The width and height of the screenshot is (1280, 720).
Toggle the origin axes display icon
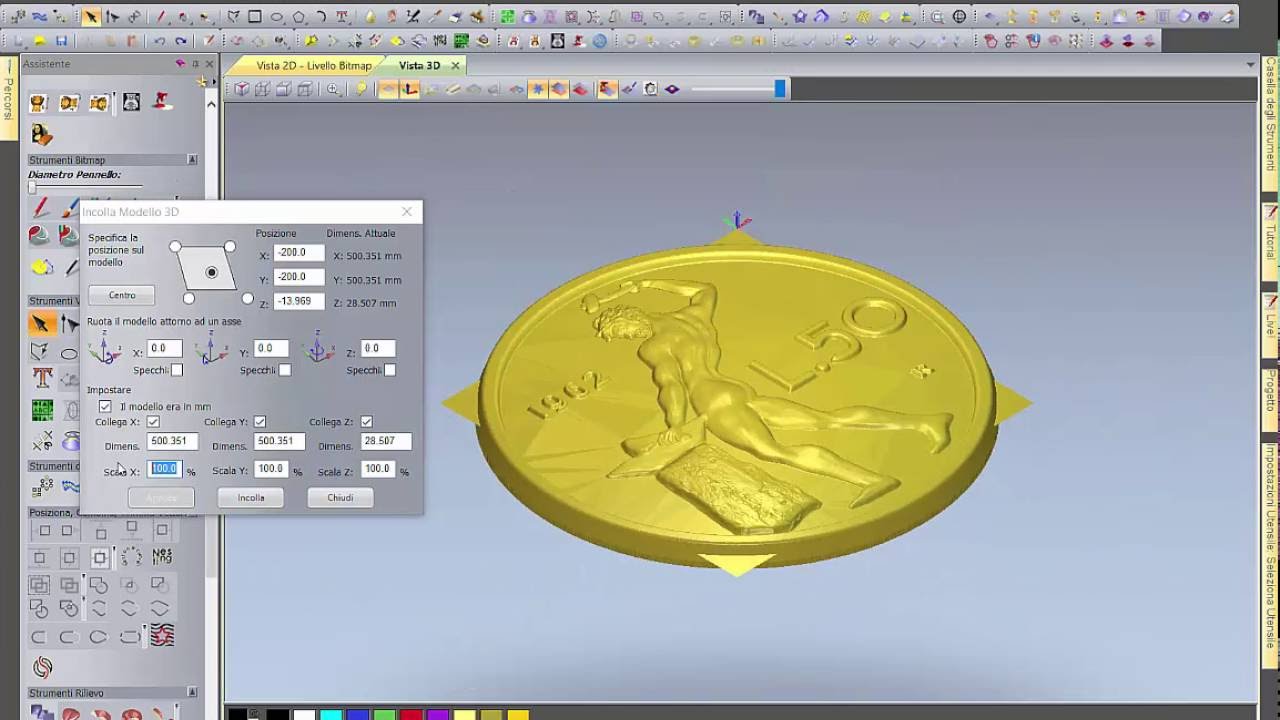(x=410, y=89)
